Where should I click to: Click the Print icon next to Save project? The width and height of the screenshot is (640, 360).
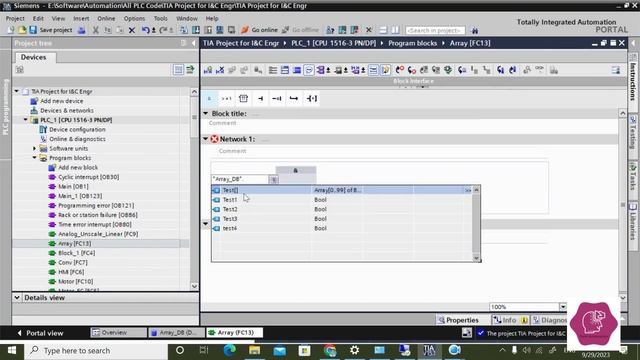(x=82, y=30)
